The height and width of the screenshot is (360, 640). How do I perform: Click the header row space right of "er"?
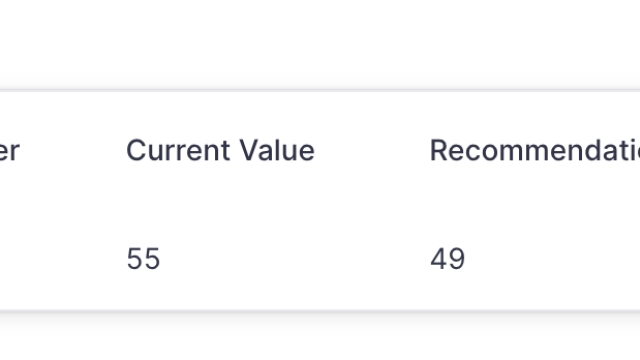[73, 150]
